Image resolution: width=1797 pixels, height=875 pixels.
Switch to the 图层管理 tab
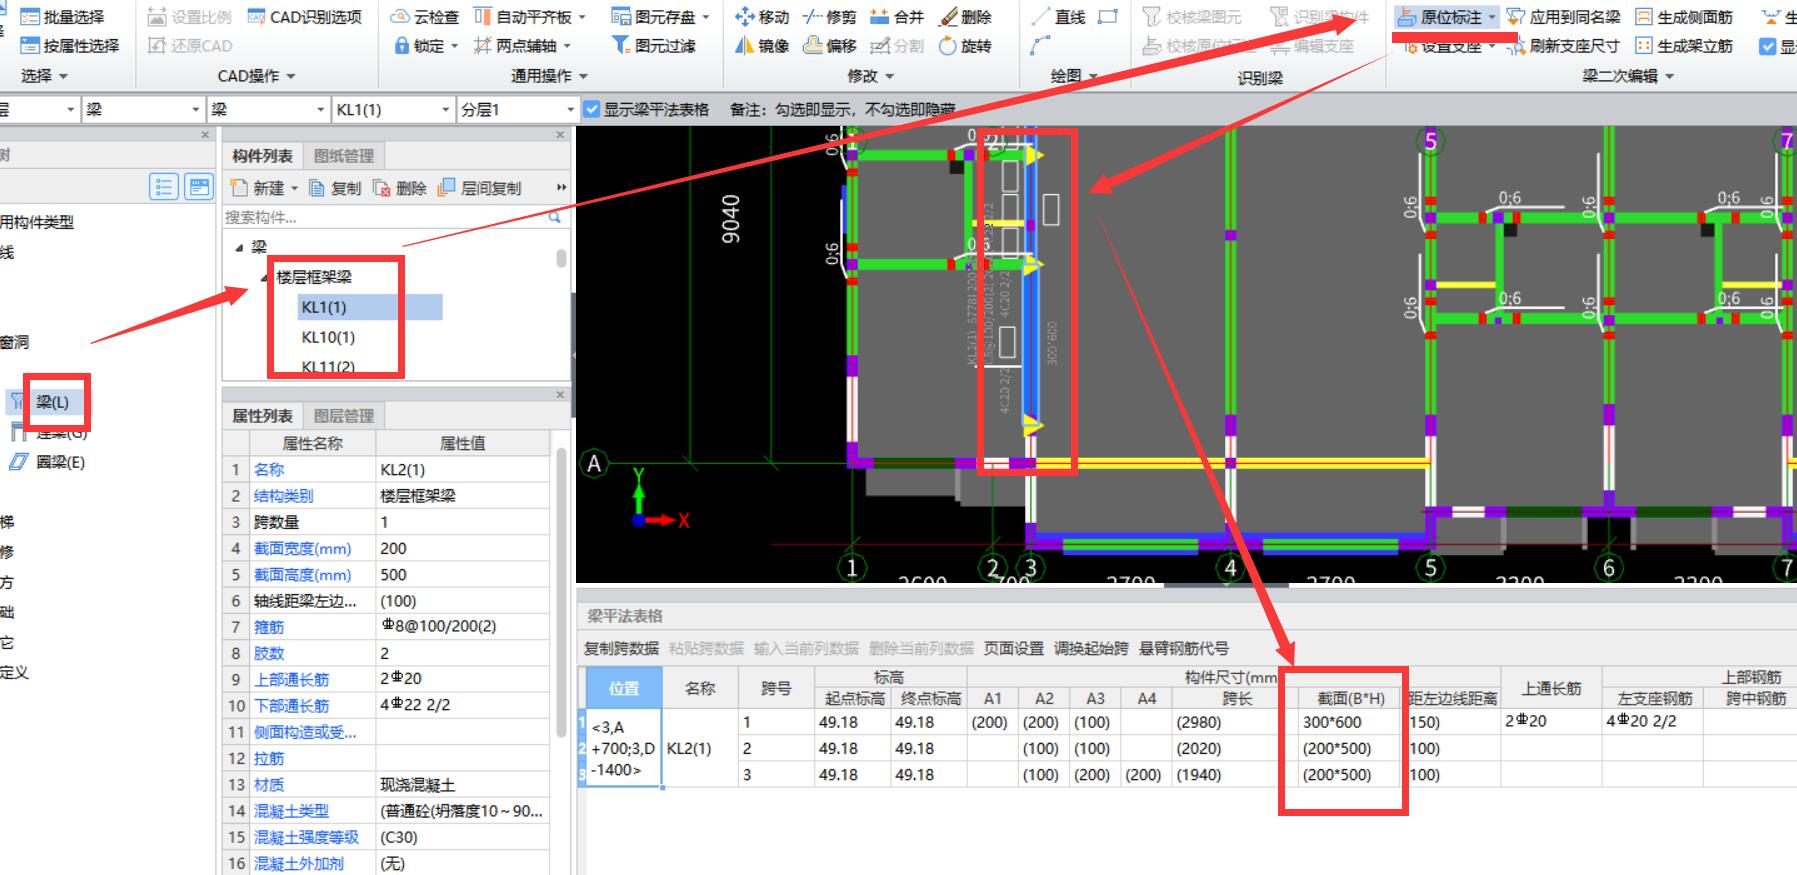(344, 416)
